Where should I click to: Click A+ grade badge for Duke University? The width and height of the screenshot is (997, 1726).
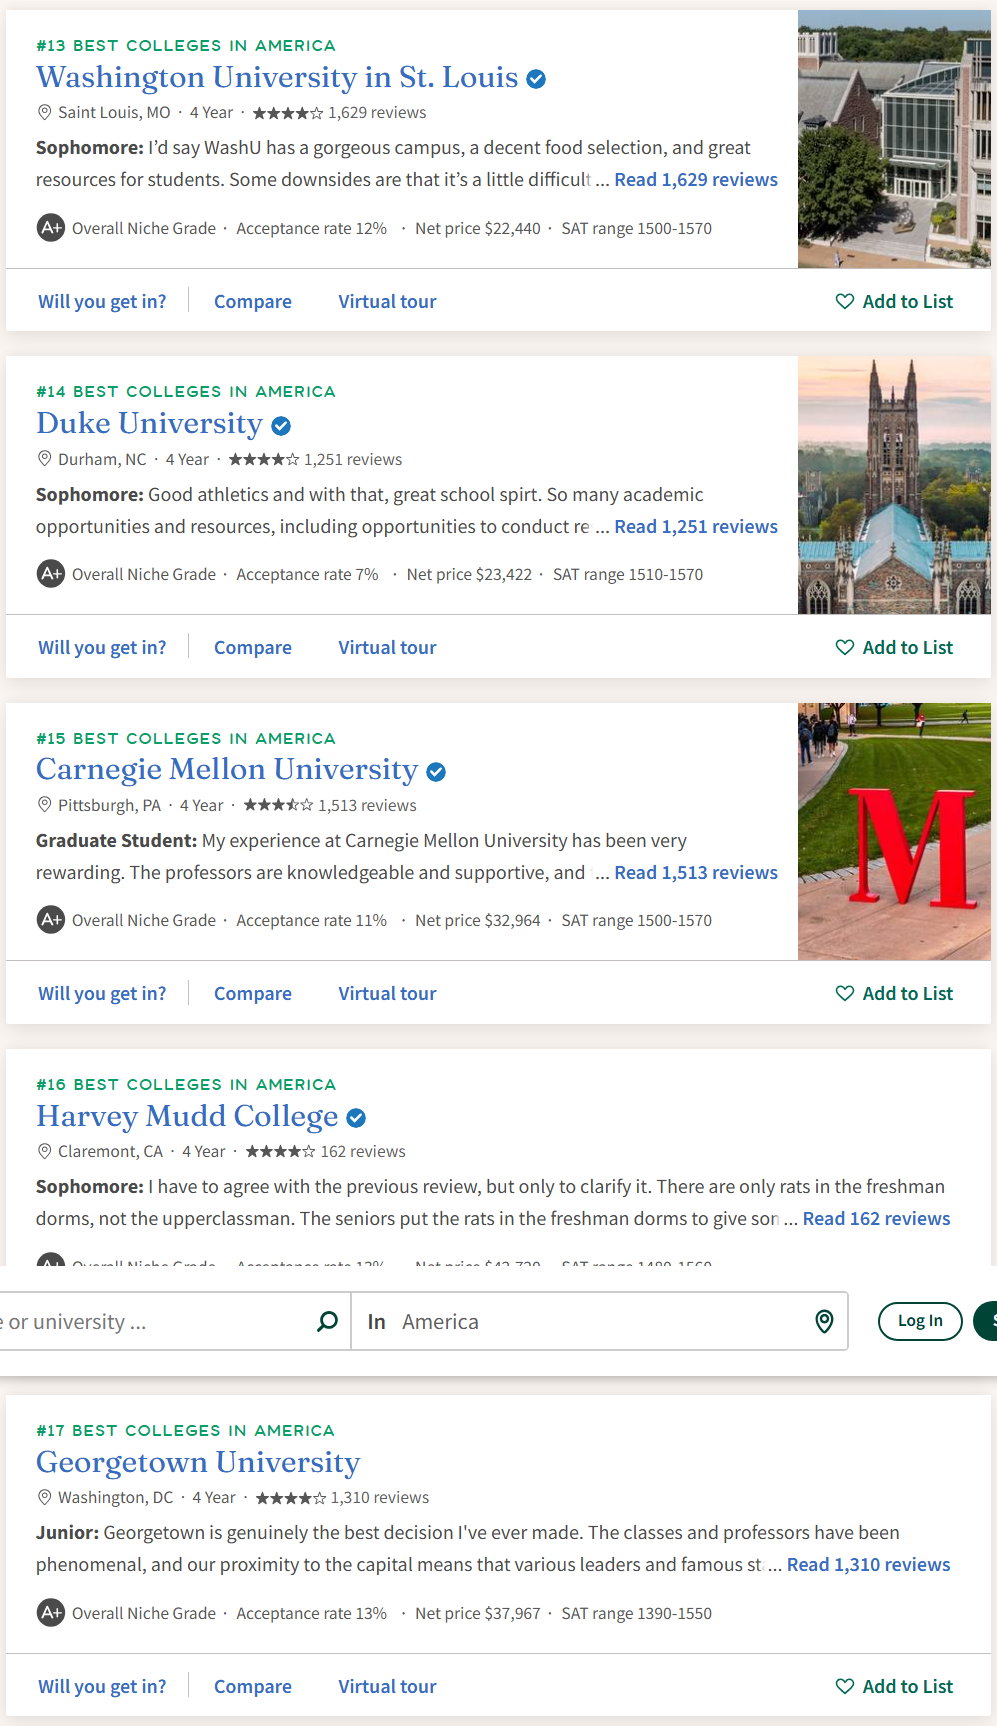click(x=51, y=574)
